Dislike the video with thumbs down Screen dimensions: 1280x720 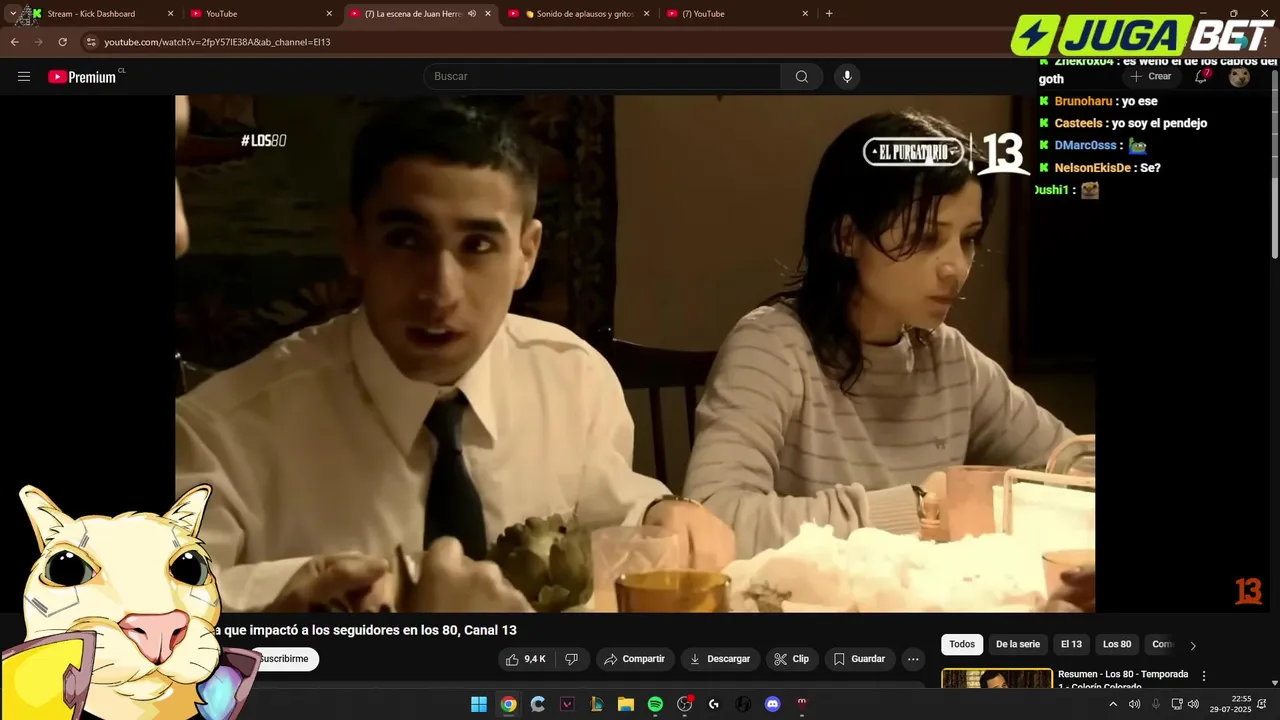[572, 659]
